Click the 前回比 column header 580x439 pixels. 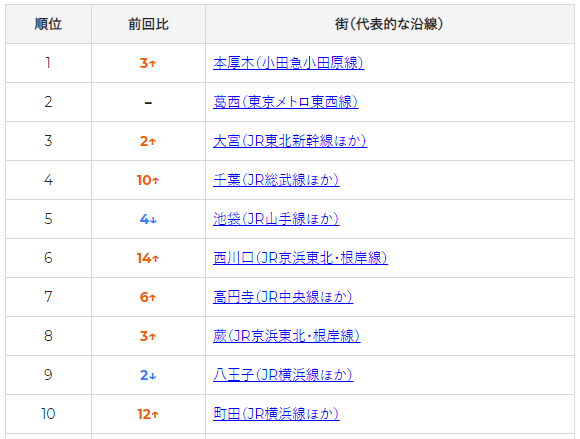[148, 24]
